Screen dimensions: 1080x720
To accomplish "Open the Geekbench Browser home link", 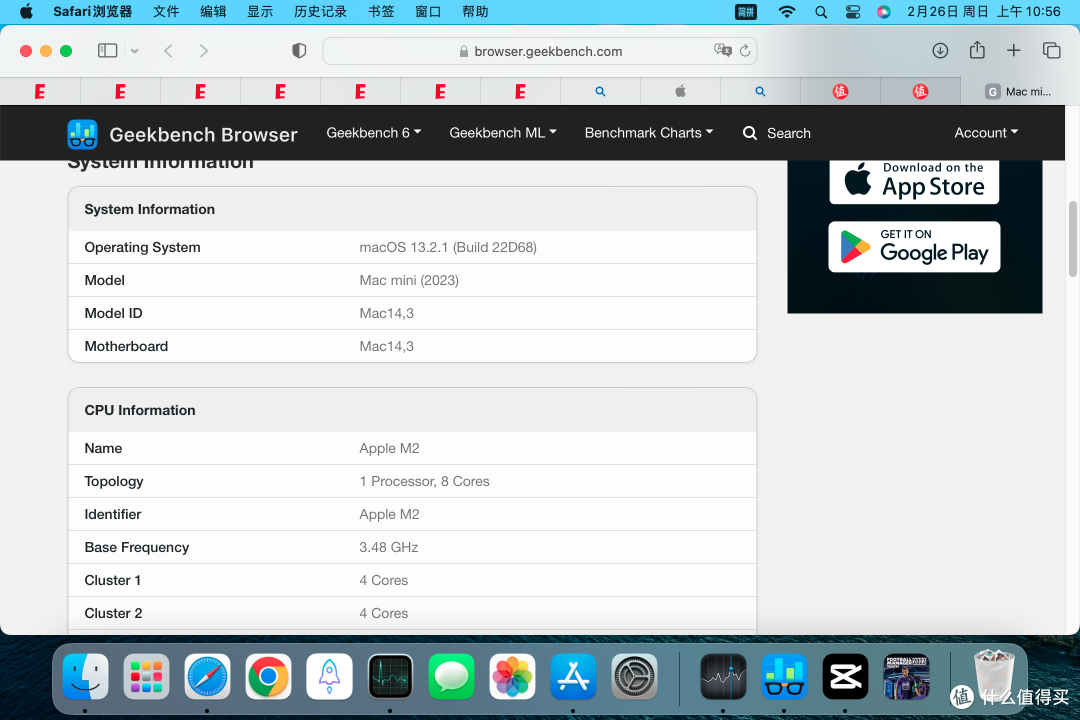I will [x=203, y=134].
